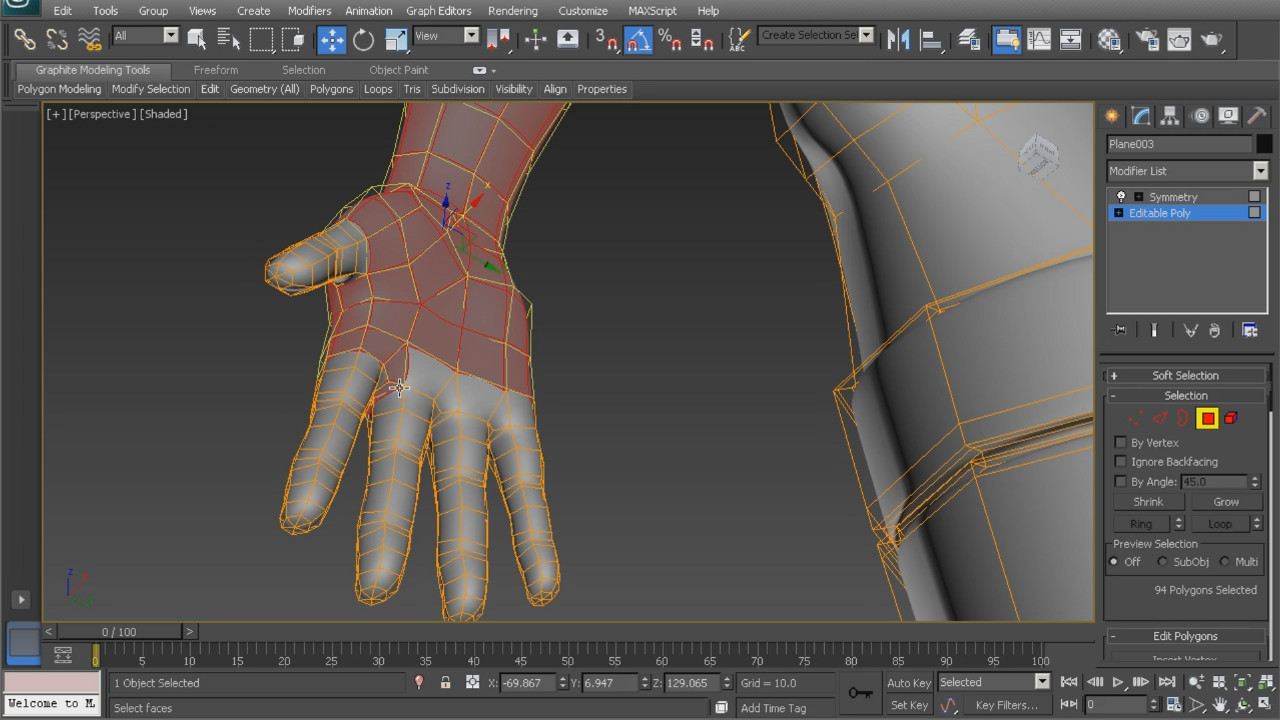
Task: Click the Align tool icon
Action: coord(931,39)
